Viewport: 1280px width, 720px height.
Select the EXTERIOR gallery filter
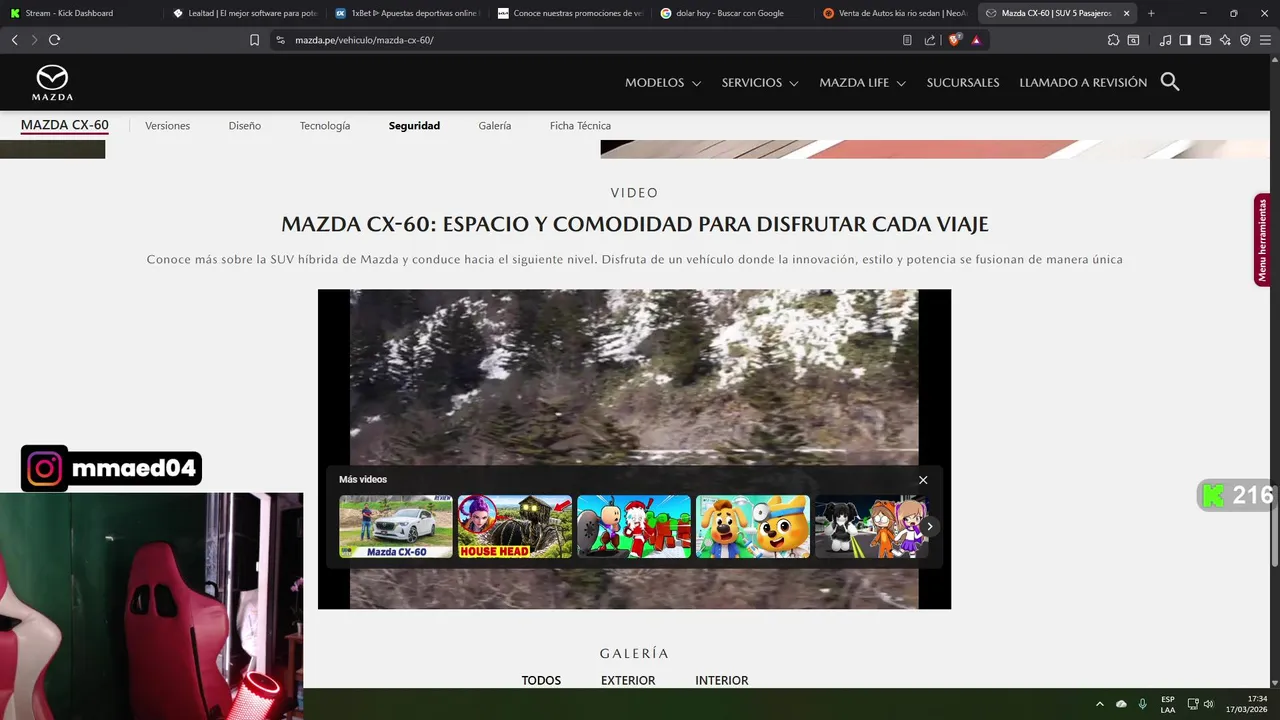pos(628,680)
